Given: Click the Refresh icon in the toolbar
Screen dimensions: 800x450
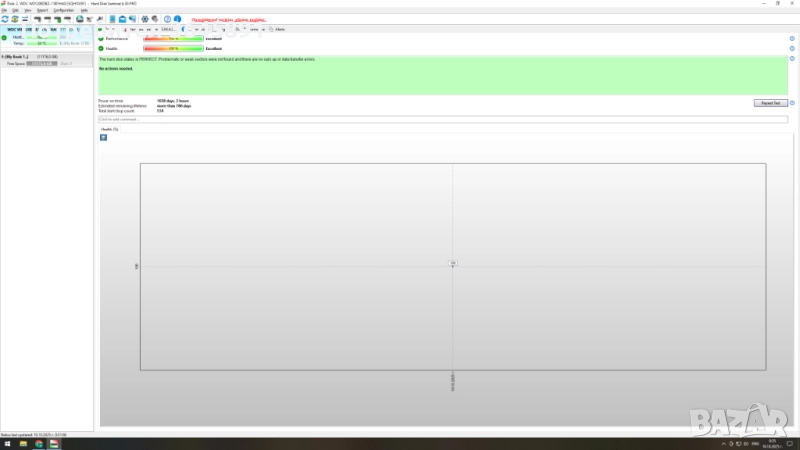Looking at the screenshot, I should pyautogui.click(x=5, y=19).
